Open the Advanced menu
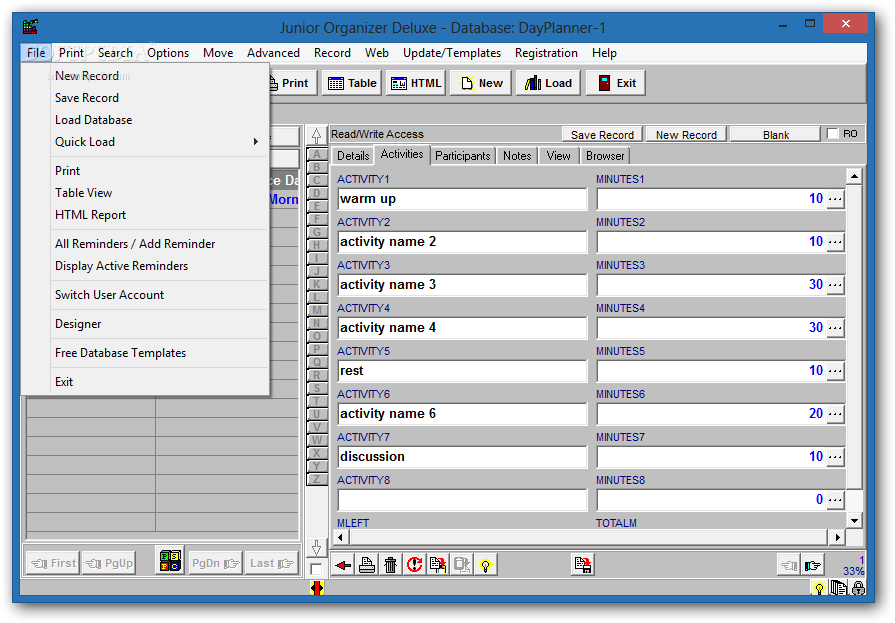The width and height of the screenshot is (895, 623). pos(273,53)
